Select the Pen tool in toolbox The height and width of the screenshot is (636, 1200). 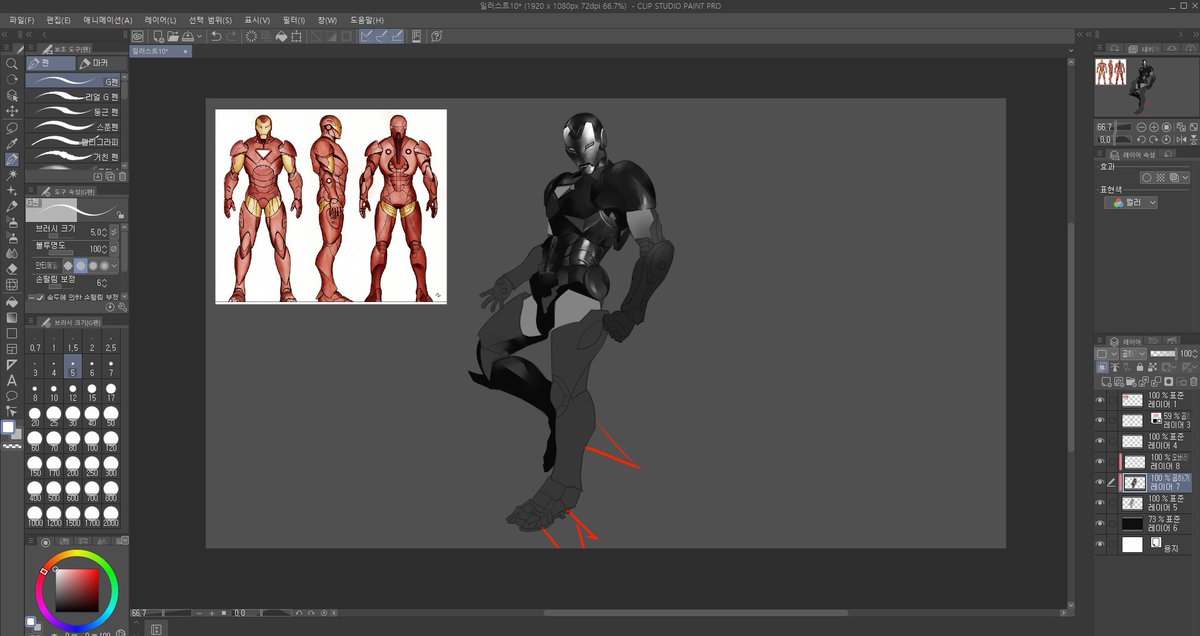point(12,159)
